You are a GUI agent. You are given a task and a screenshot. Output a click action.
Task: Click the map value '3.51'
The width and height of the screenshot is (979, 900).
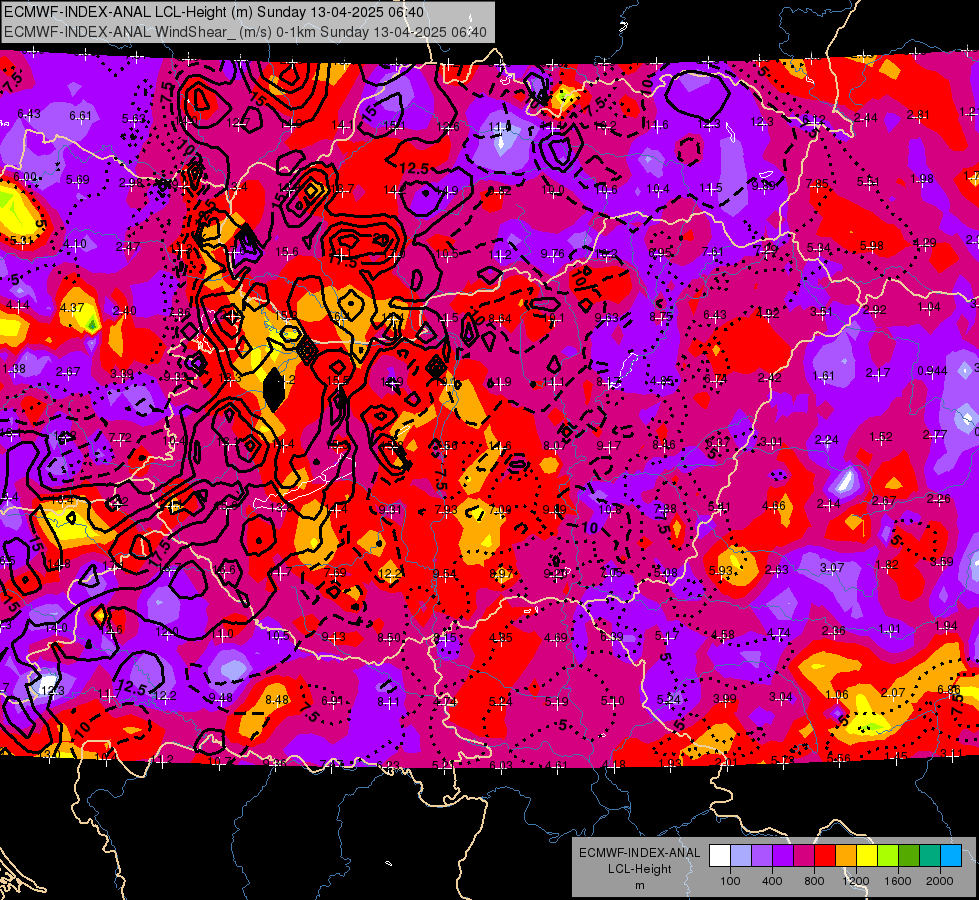pyautogui.click(x=820, y=312)
